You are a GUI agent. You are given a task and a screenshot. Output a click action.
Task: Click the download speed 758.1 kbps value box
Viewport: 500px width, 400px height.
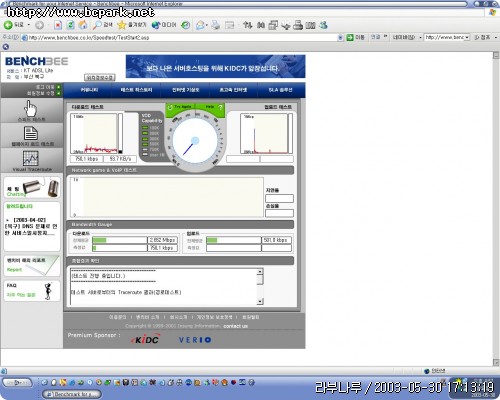tap(87, 159)
